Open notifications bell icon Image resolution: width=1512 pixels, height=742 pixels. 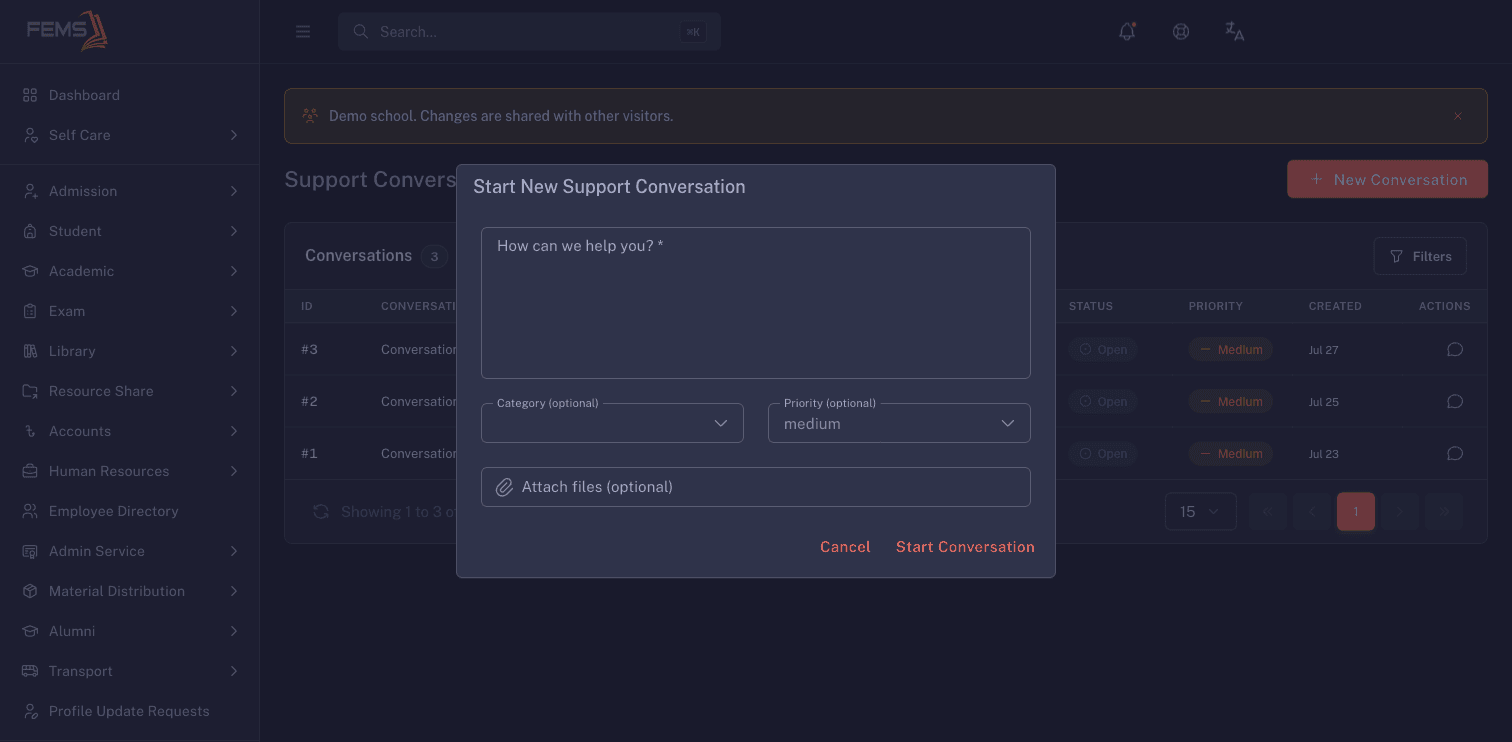[x=1127, y=32]
